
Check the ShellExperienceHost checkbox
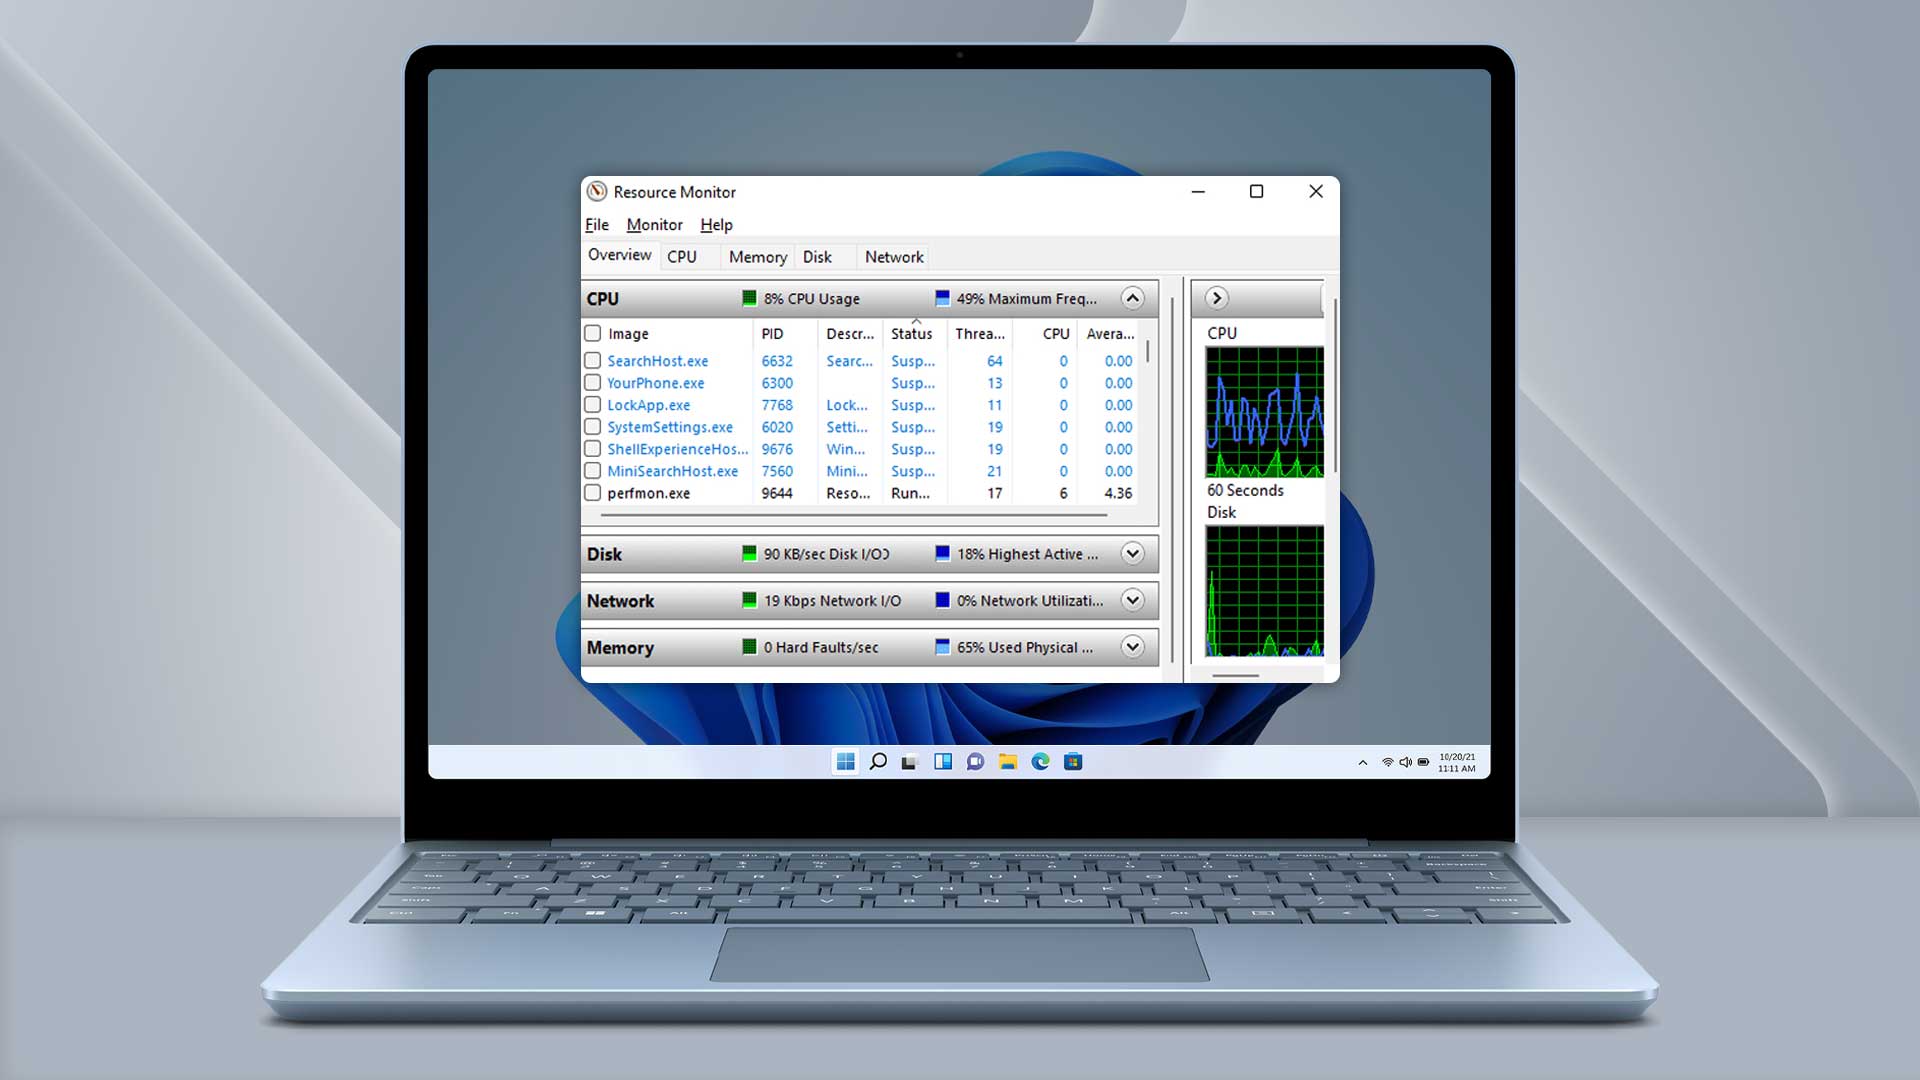592,448
